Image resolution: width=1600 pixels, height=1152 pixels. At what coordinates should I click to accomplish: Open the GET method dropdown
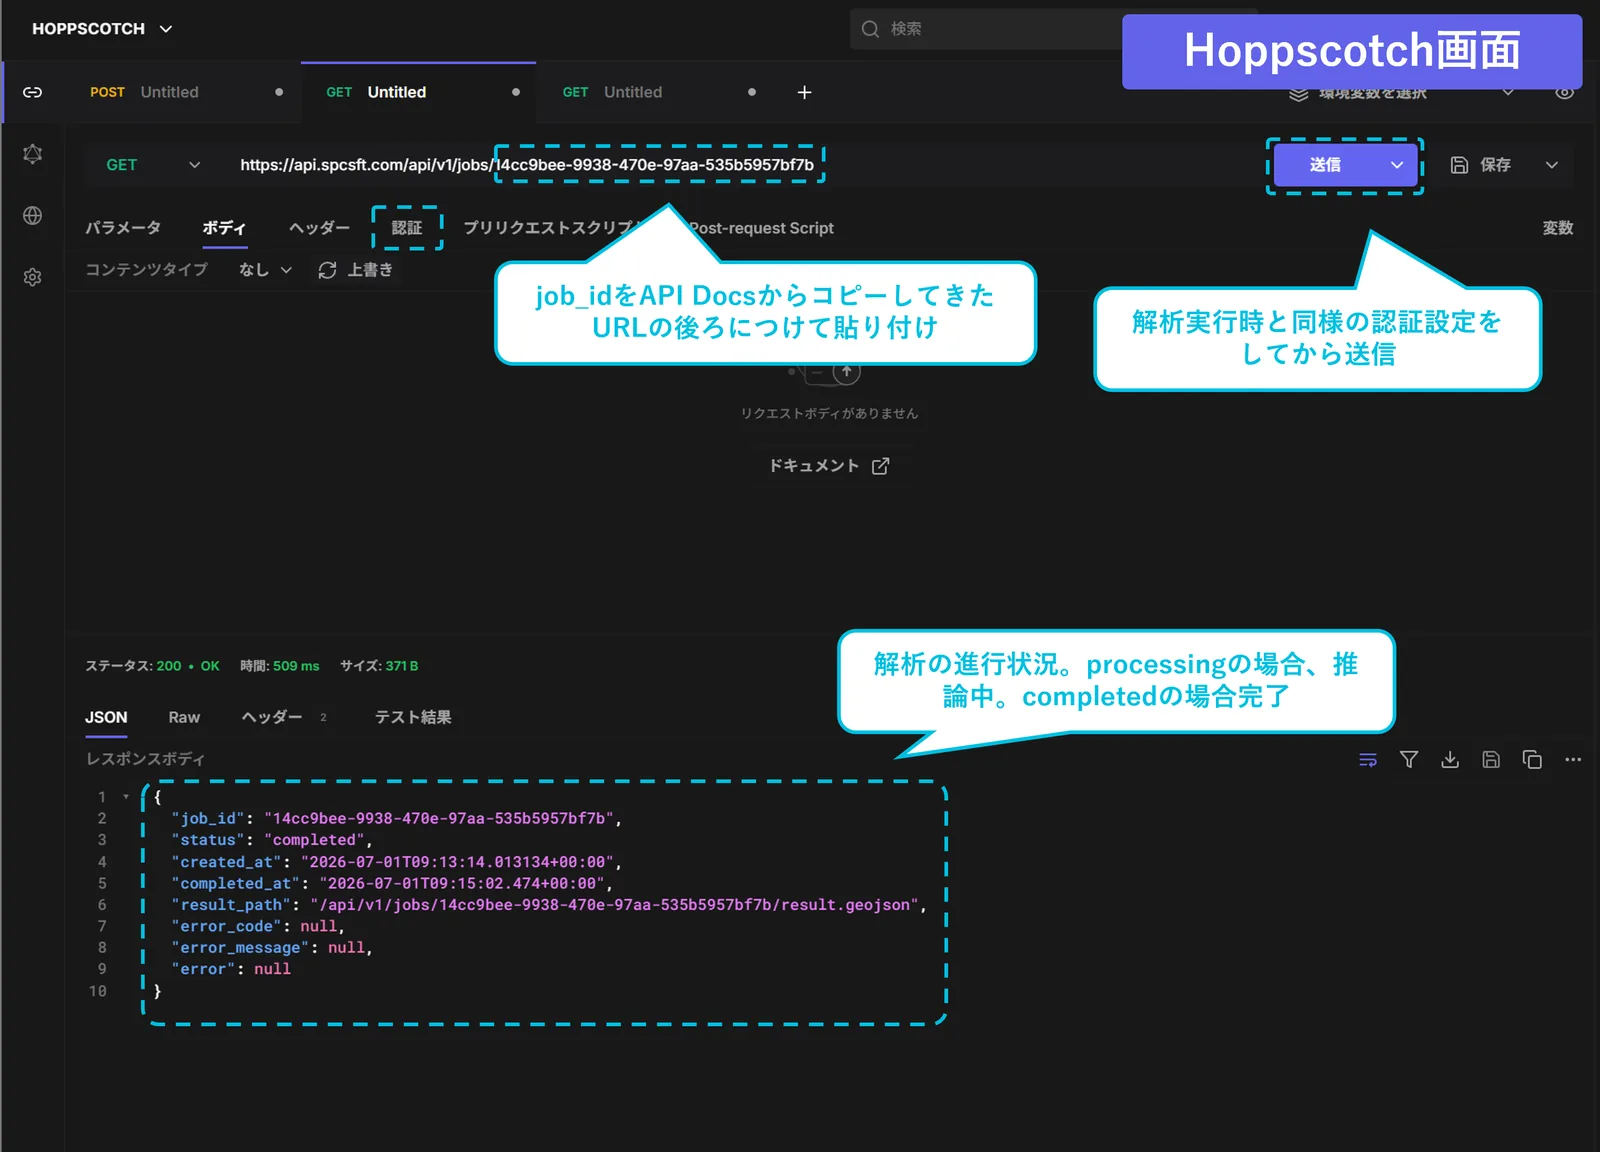(x=153, y=165)
